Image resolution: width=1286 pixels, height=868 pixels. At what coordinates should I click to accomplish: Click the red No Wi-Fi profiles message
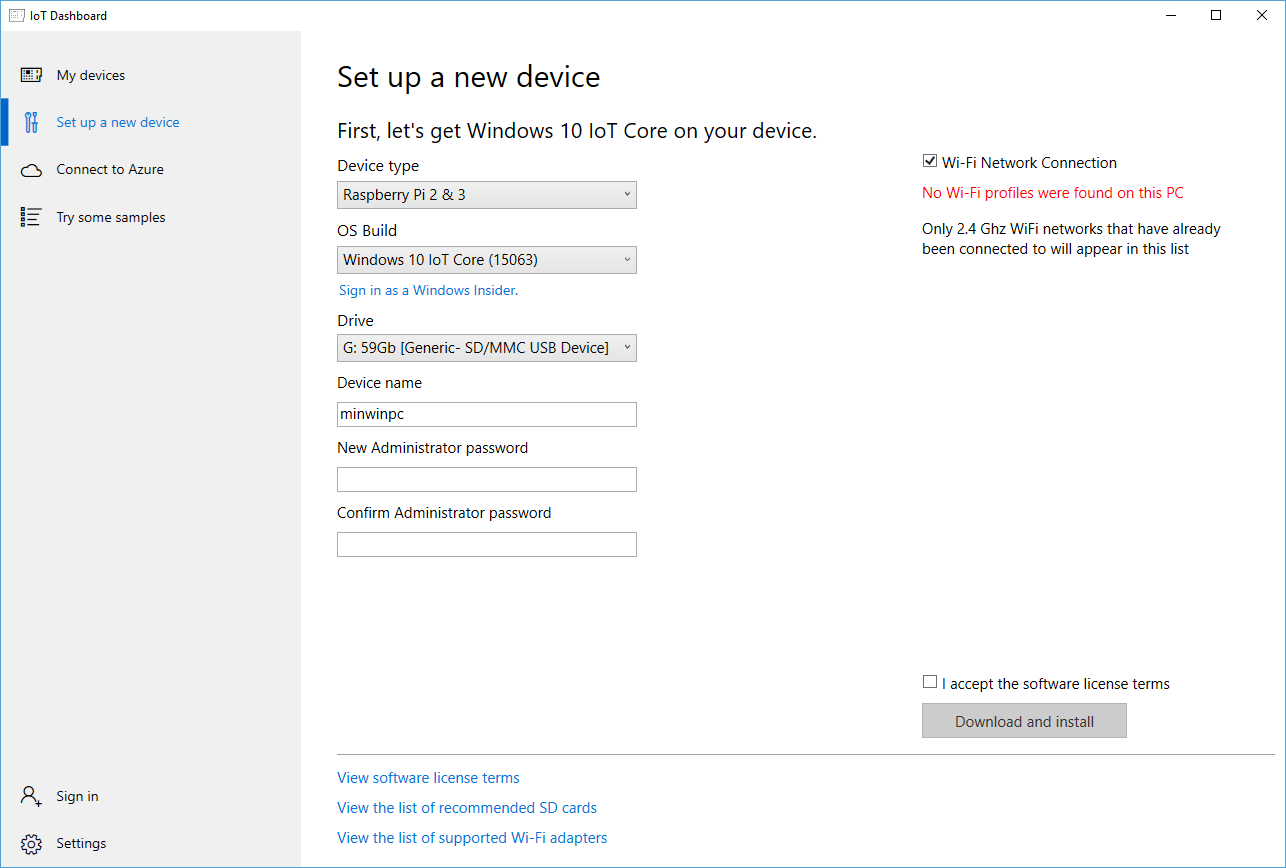pos(1052,193)
